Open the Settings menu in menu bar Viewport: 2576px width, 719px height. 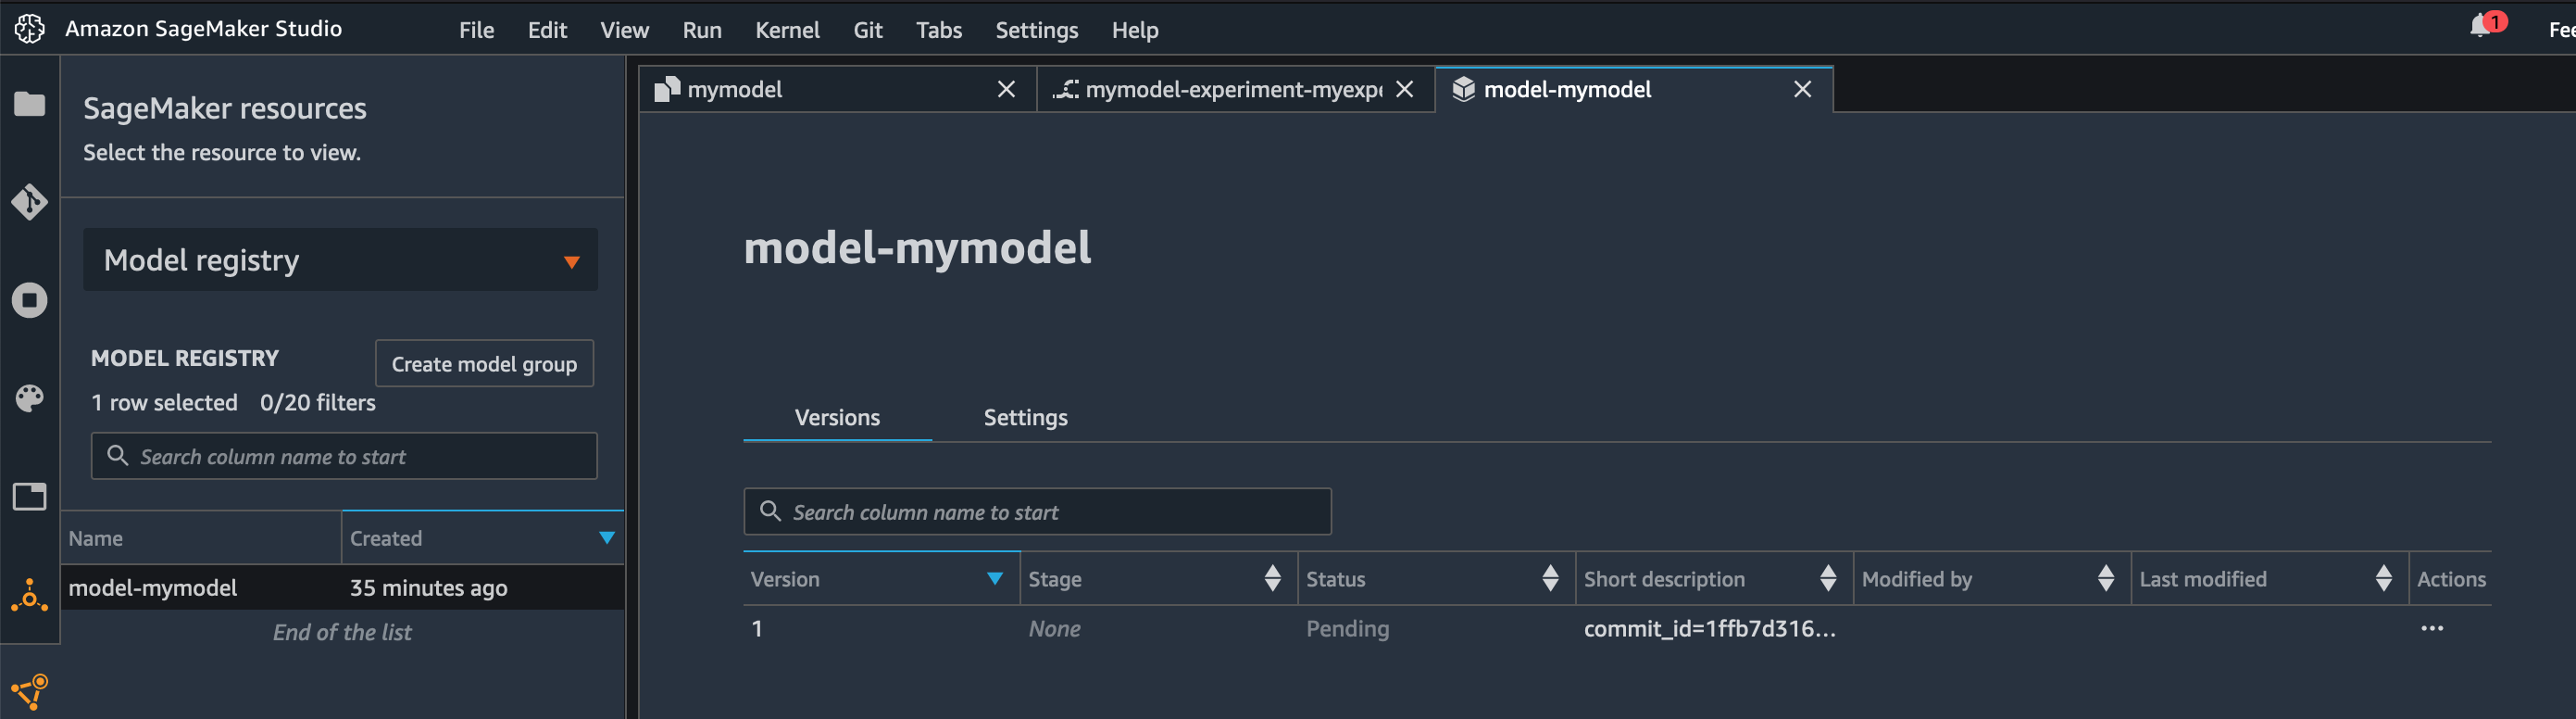tap(1036, 30)
